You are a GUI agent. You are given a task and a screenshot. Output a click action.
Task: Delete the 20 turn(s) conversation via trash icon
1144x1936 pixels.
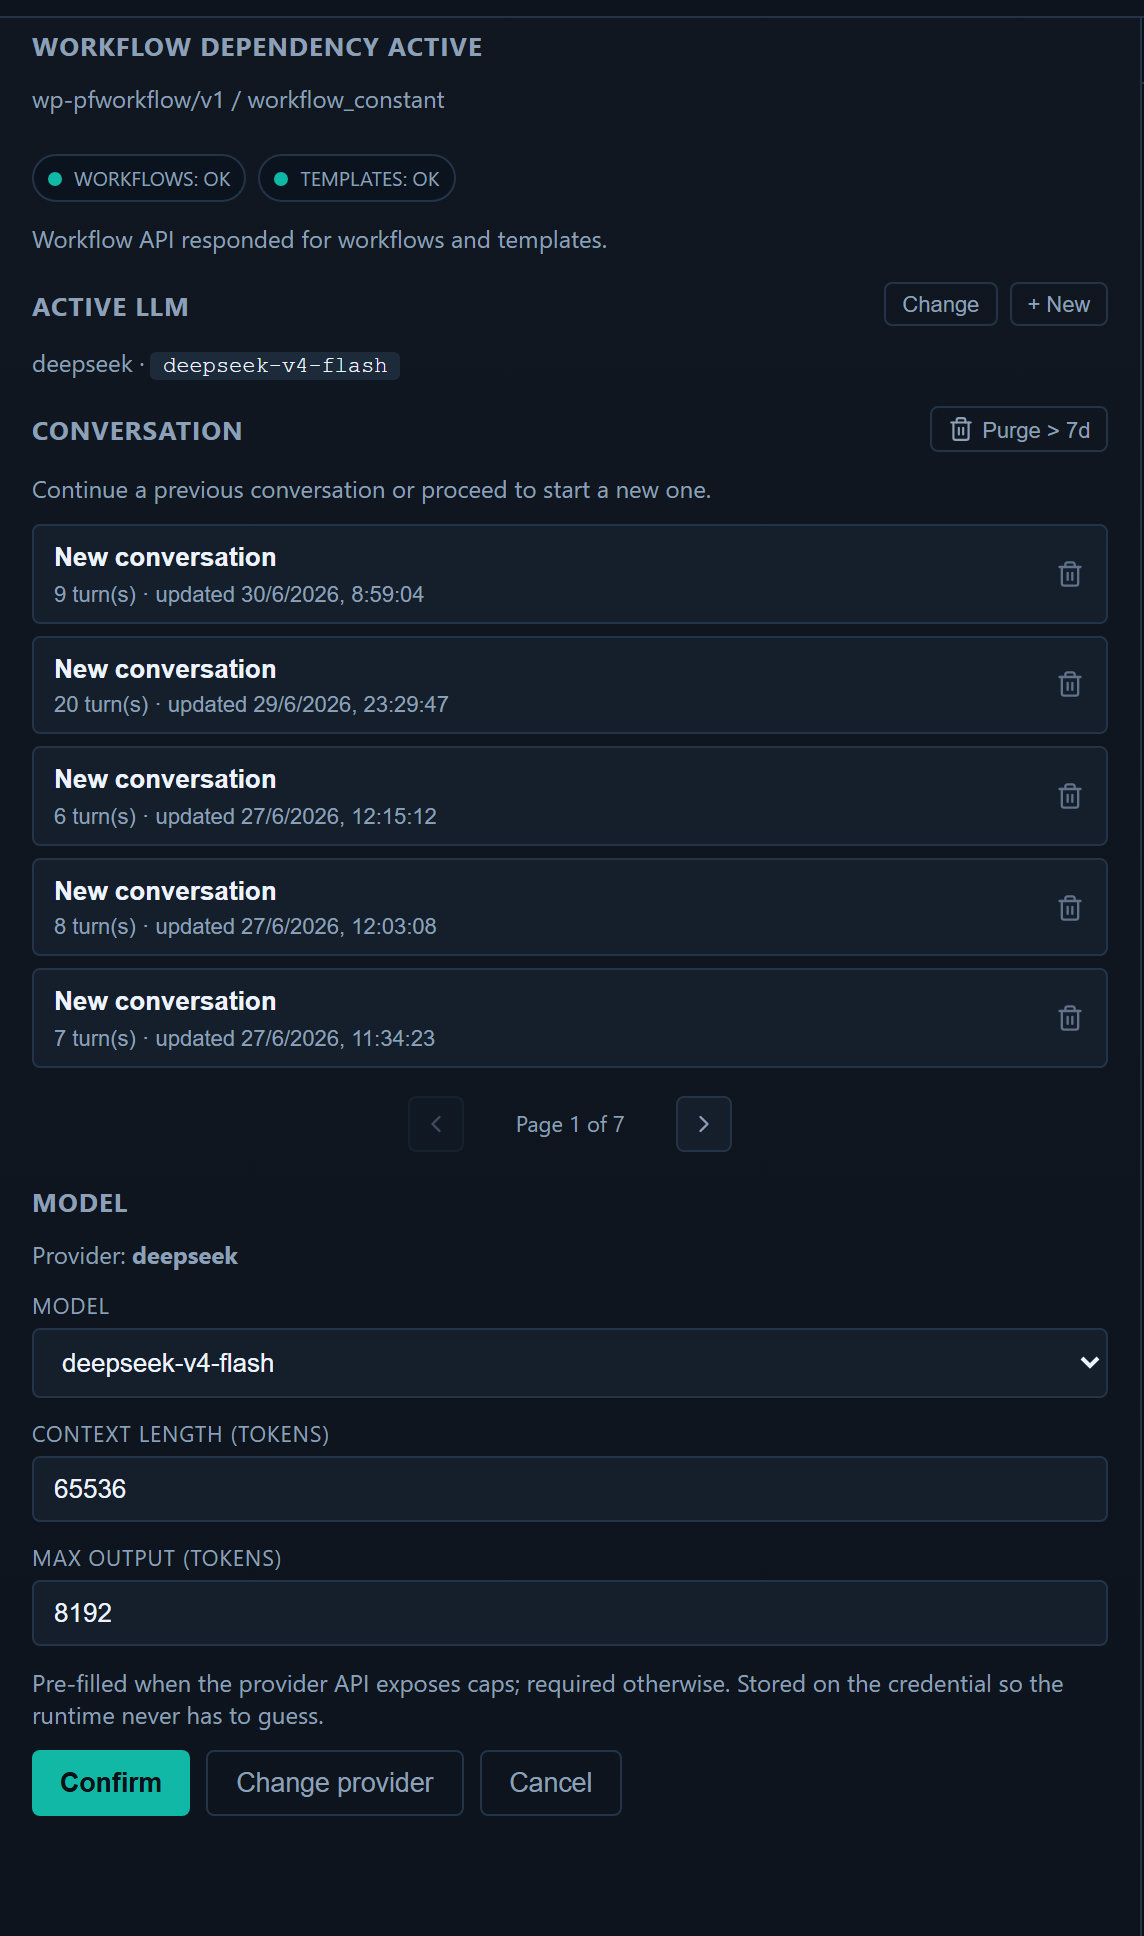1069,685
